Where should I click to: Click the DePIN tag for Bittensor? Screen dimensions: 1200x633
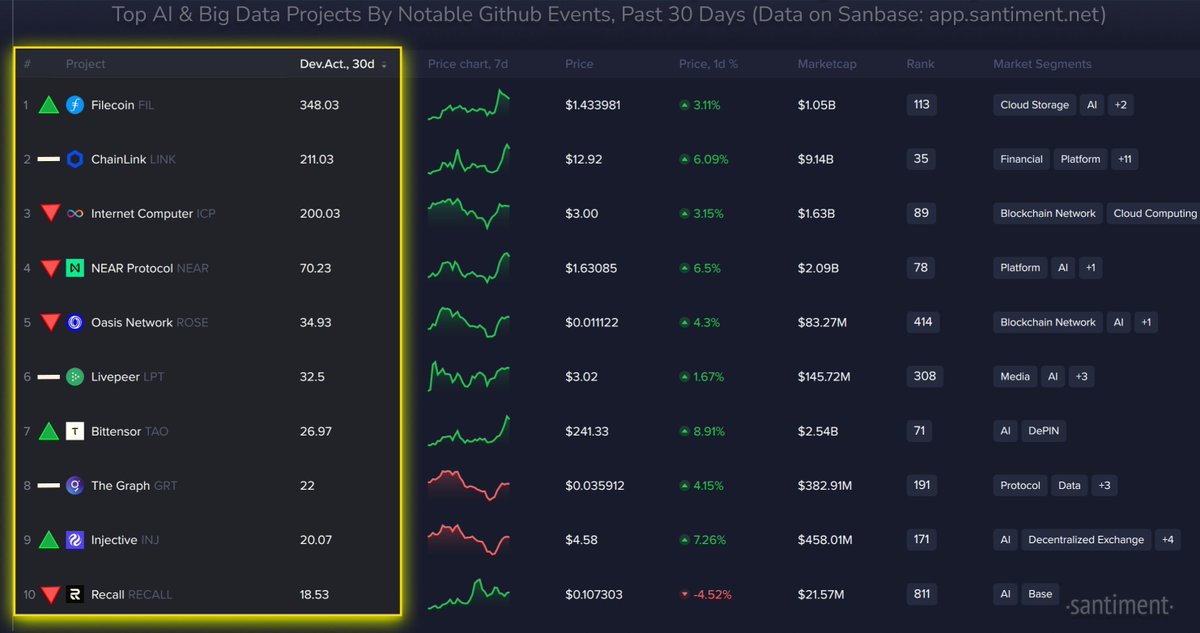click(x=1045, y=431)
